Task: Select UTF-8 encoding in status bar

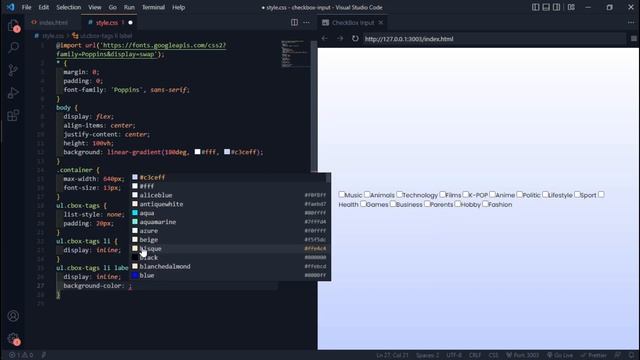Action: click(x=454, y=355)
